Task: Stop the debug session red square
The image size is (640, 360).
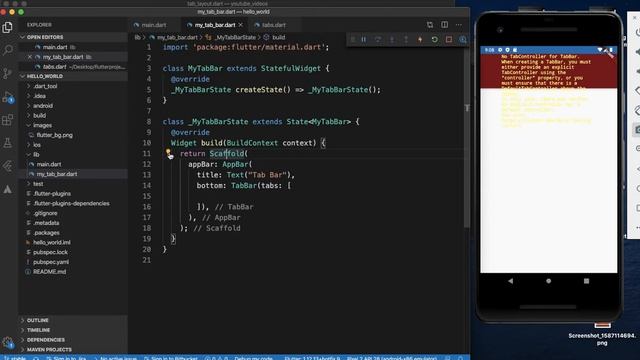Action: click(x=449, y=40)
